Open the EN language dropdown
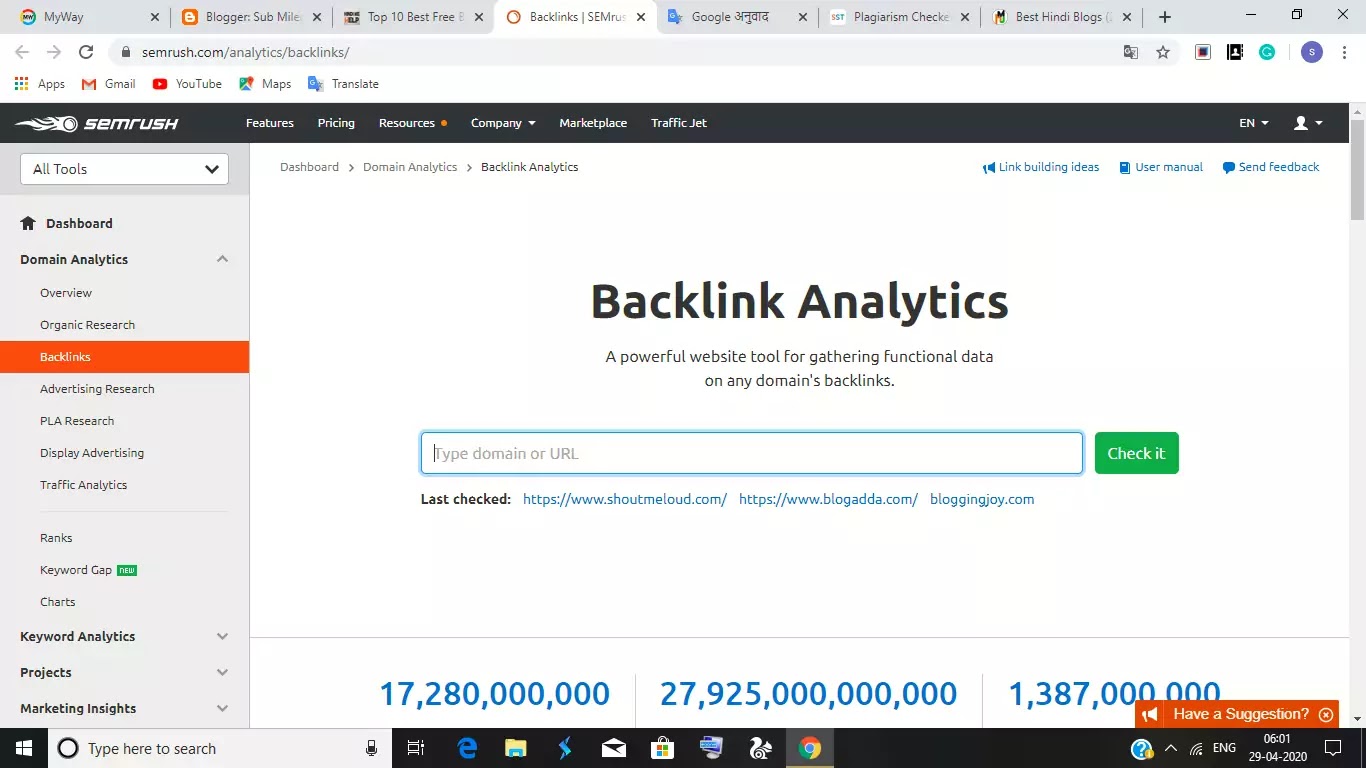 click(x=1254, y=123)
